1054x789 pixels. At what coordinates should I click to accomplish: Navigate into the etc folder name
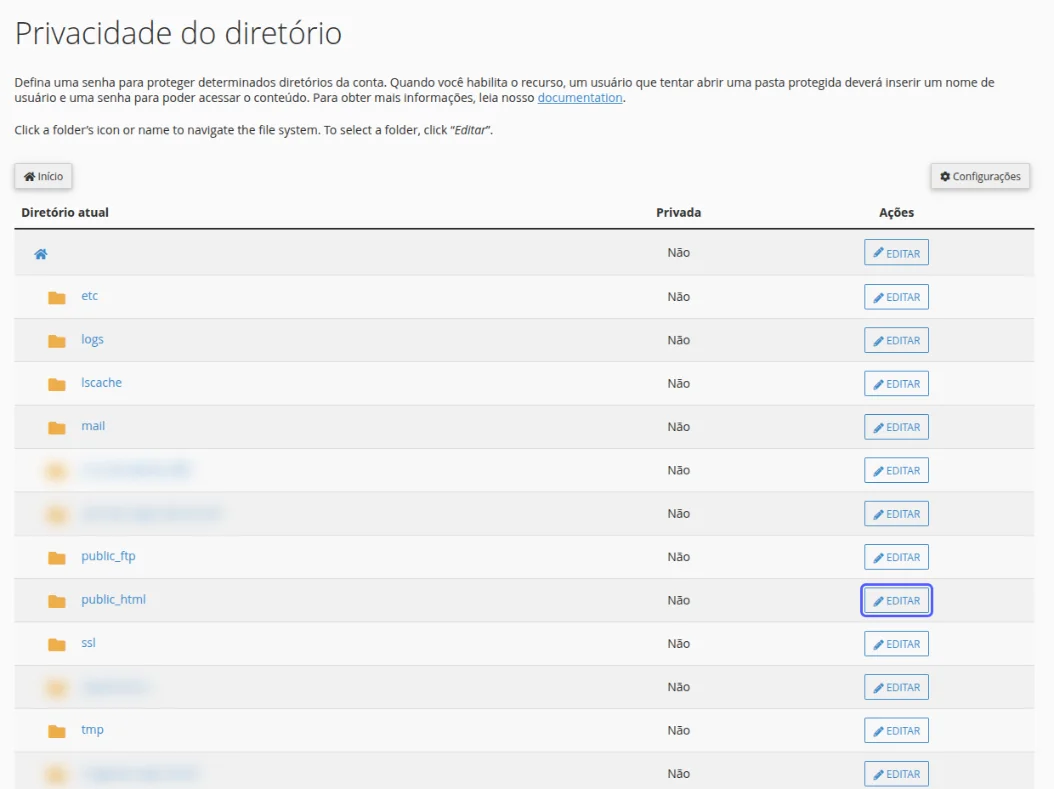coord(89,296)
